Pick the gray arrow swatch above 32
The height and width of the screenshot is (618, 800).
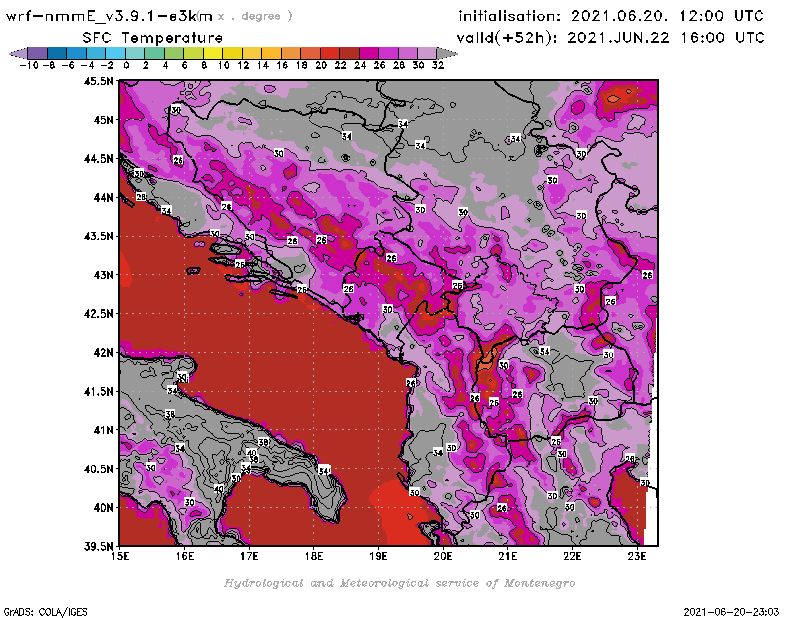click(x=447, y=53)
